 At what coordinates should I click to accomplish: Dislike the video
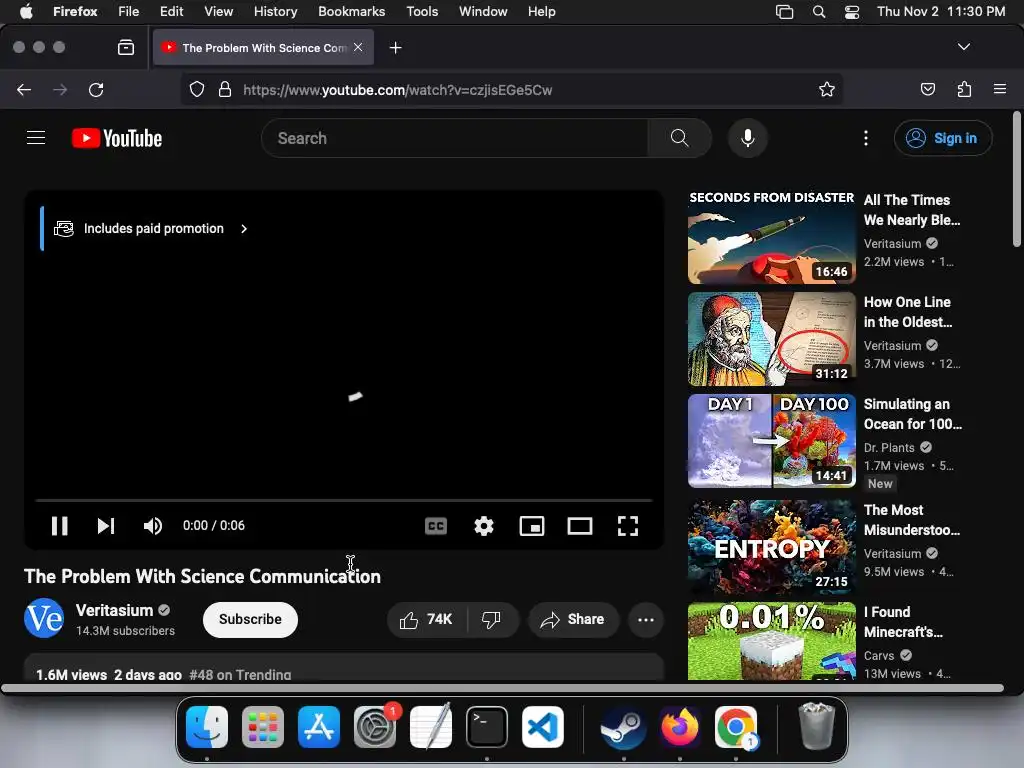(492, 619)
